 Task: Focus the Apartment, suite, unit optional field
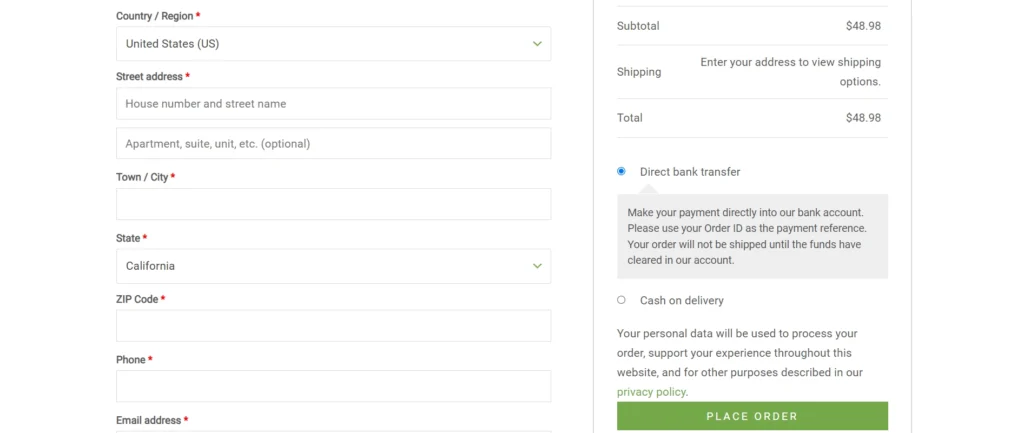coord(333,144)
